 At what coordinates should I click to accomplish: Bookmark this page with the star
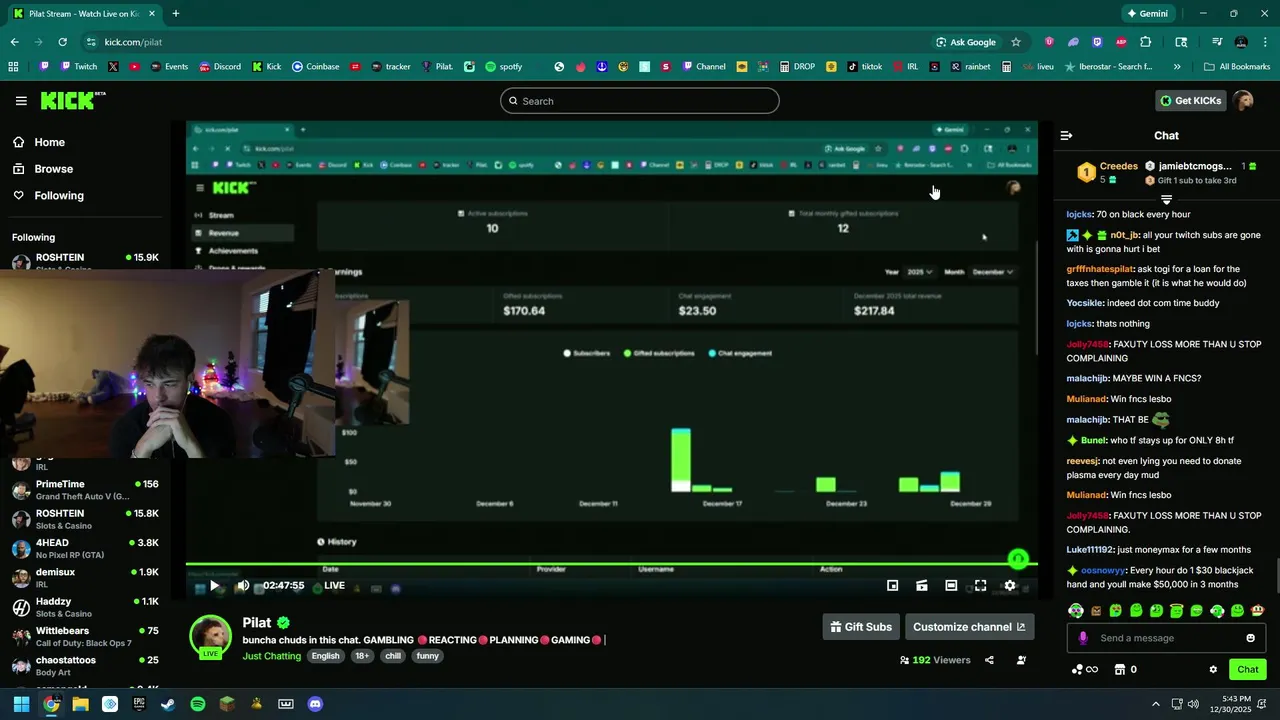pos(1016,42)
